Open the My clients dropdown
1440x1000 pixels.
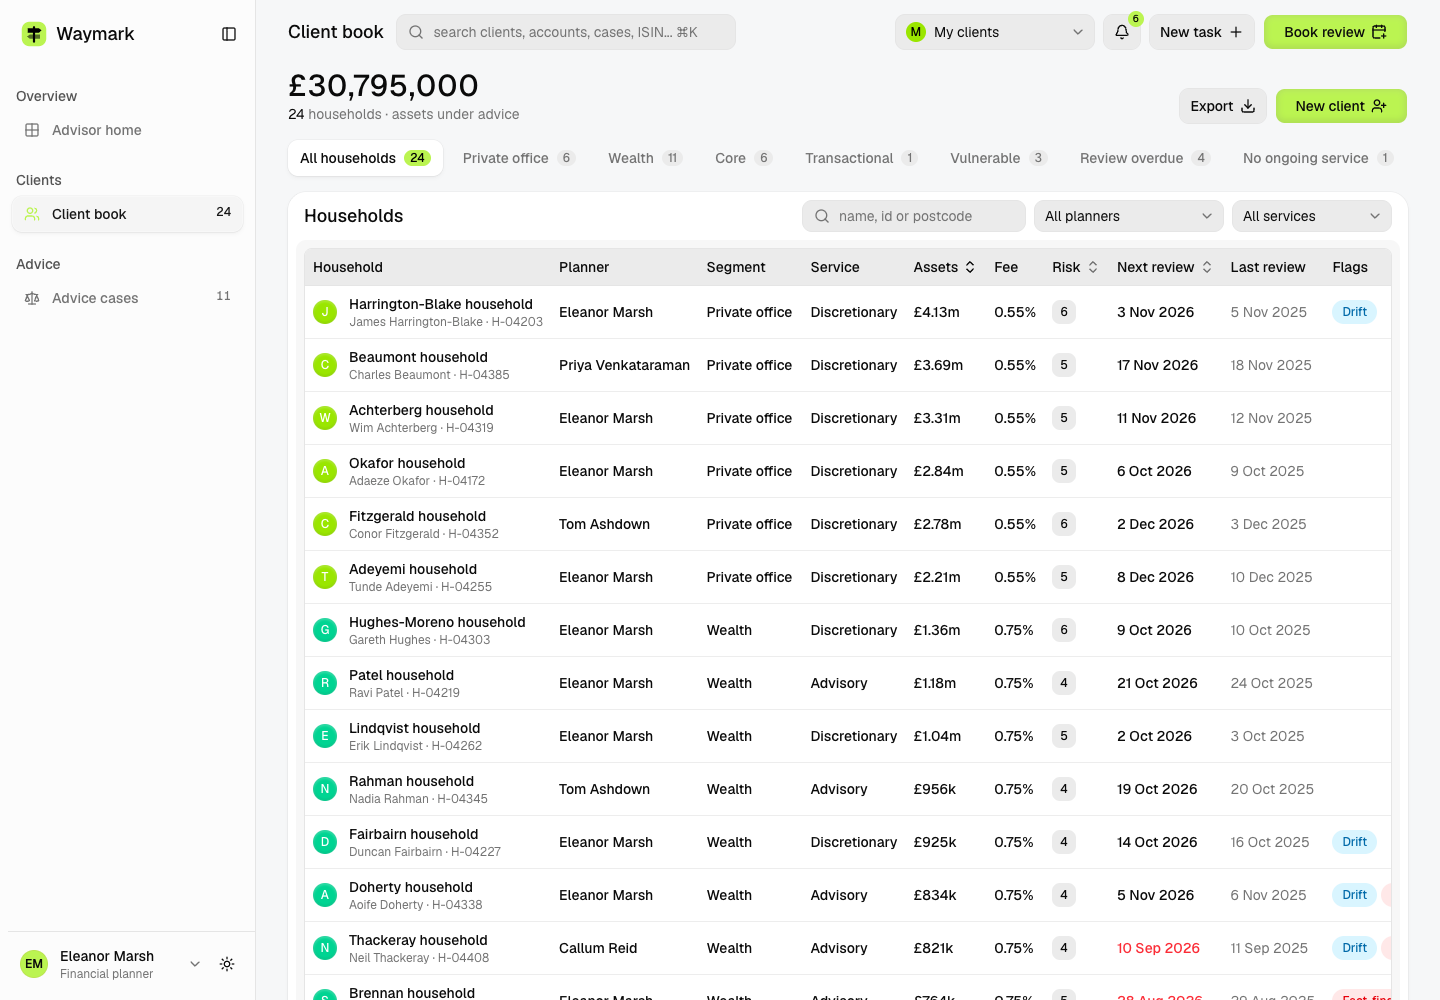pos(995,32)
